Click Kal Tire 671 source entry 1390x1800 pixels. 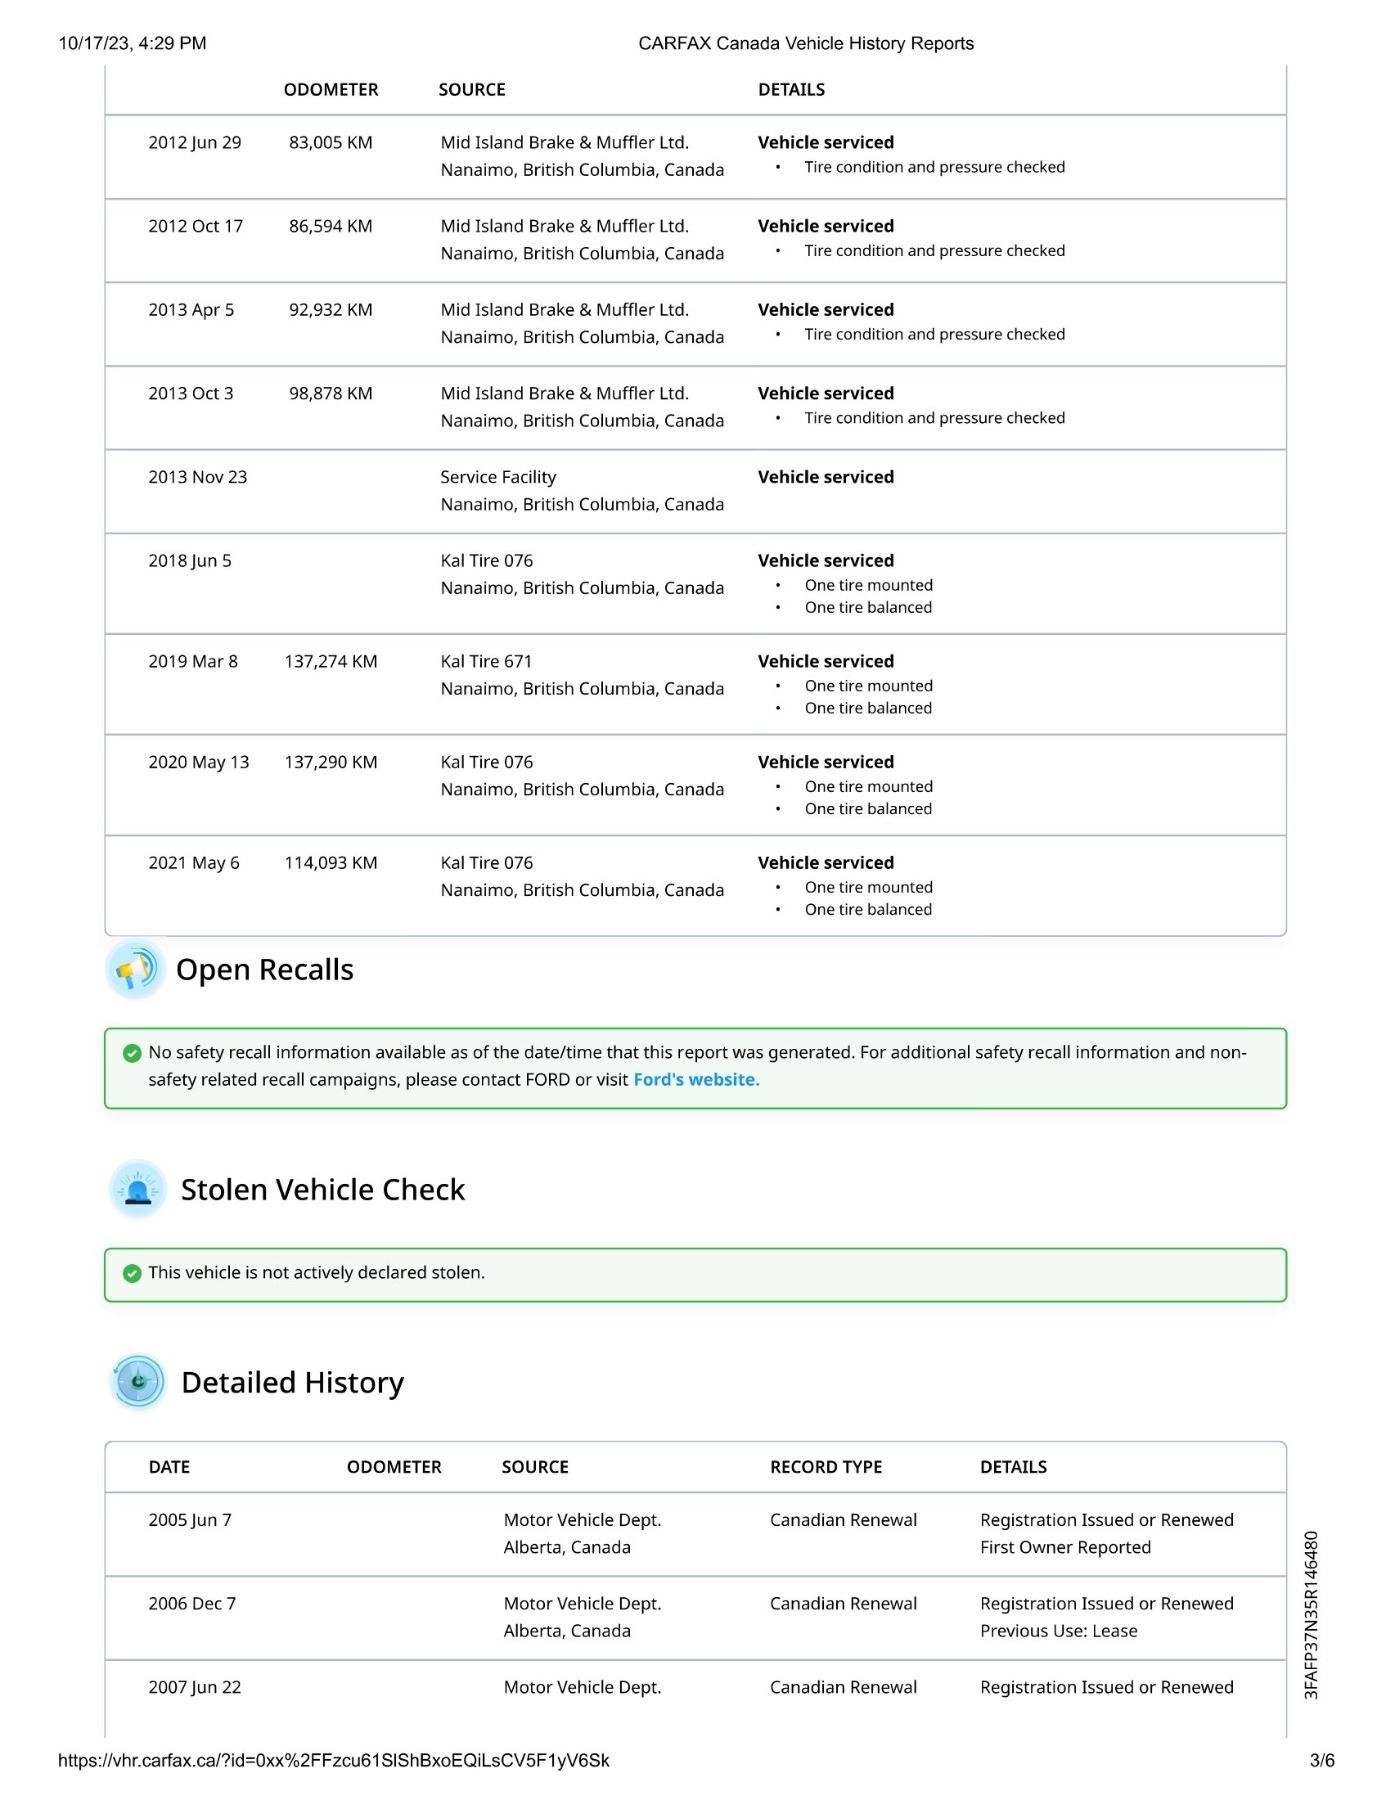tap(486, 662)
